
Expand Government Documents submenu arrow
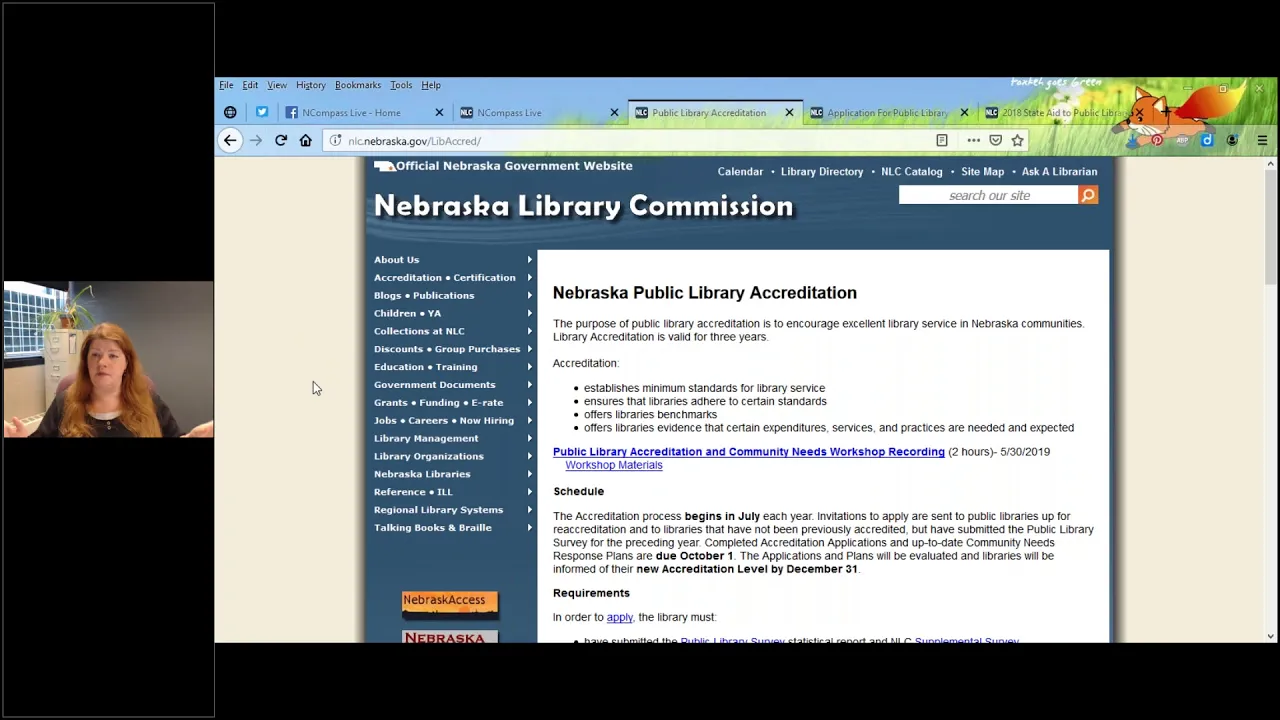point(530,385)
